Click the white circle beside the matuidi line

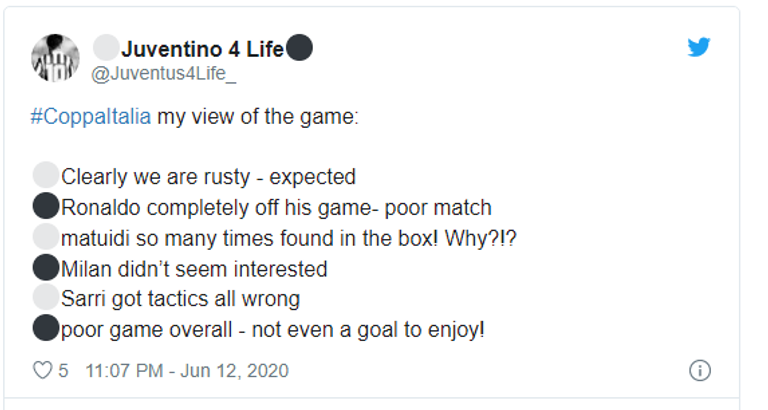pos(45,238)
